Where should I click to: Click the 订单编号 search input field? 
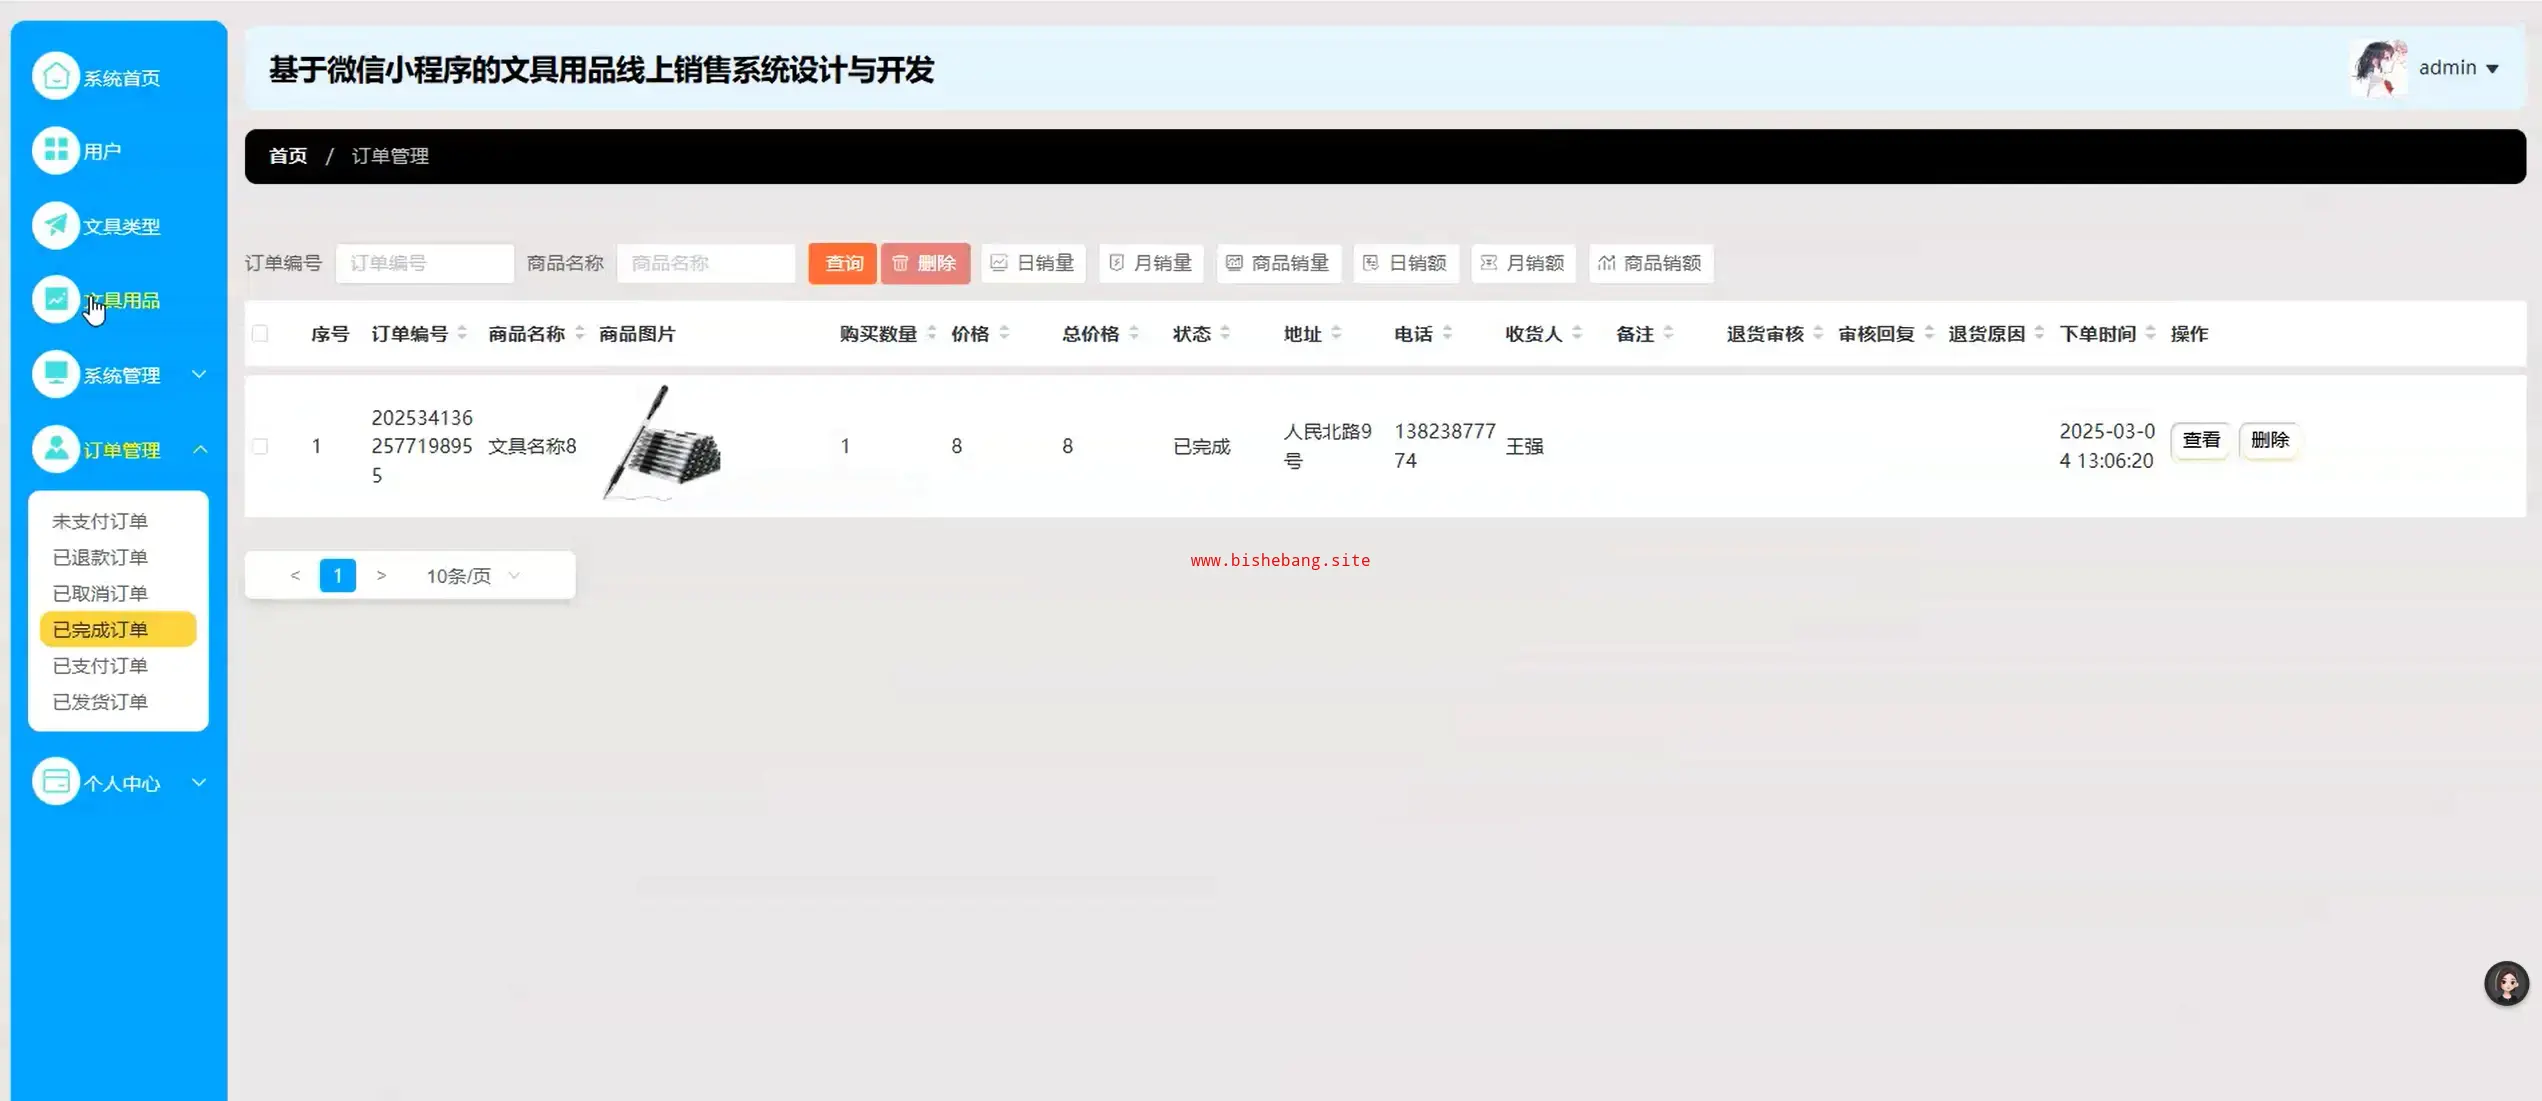(x=424, y=263)
